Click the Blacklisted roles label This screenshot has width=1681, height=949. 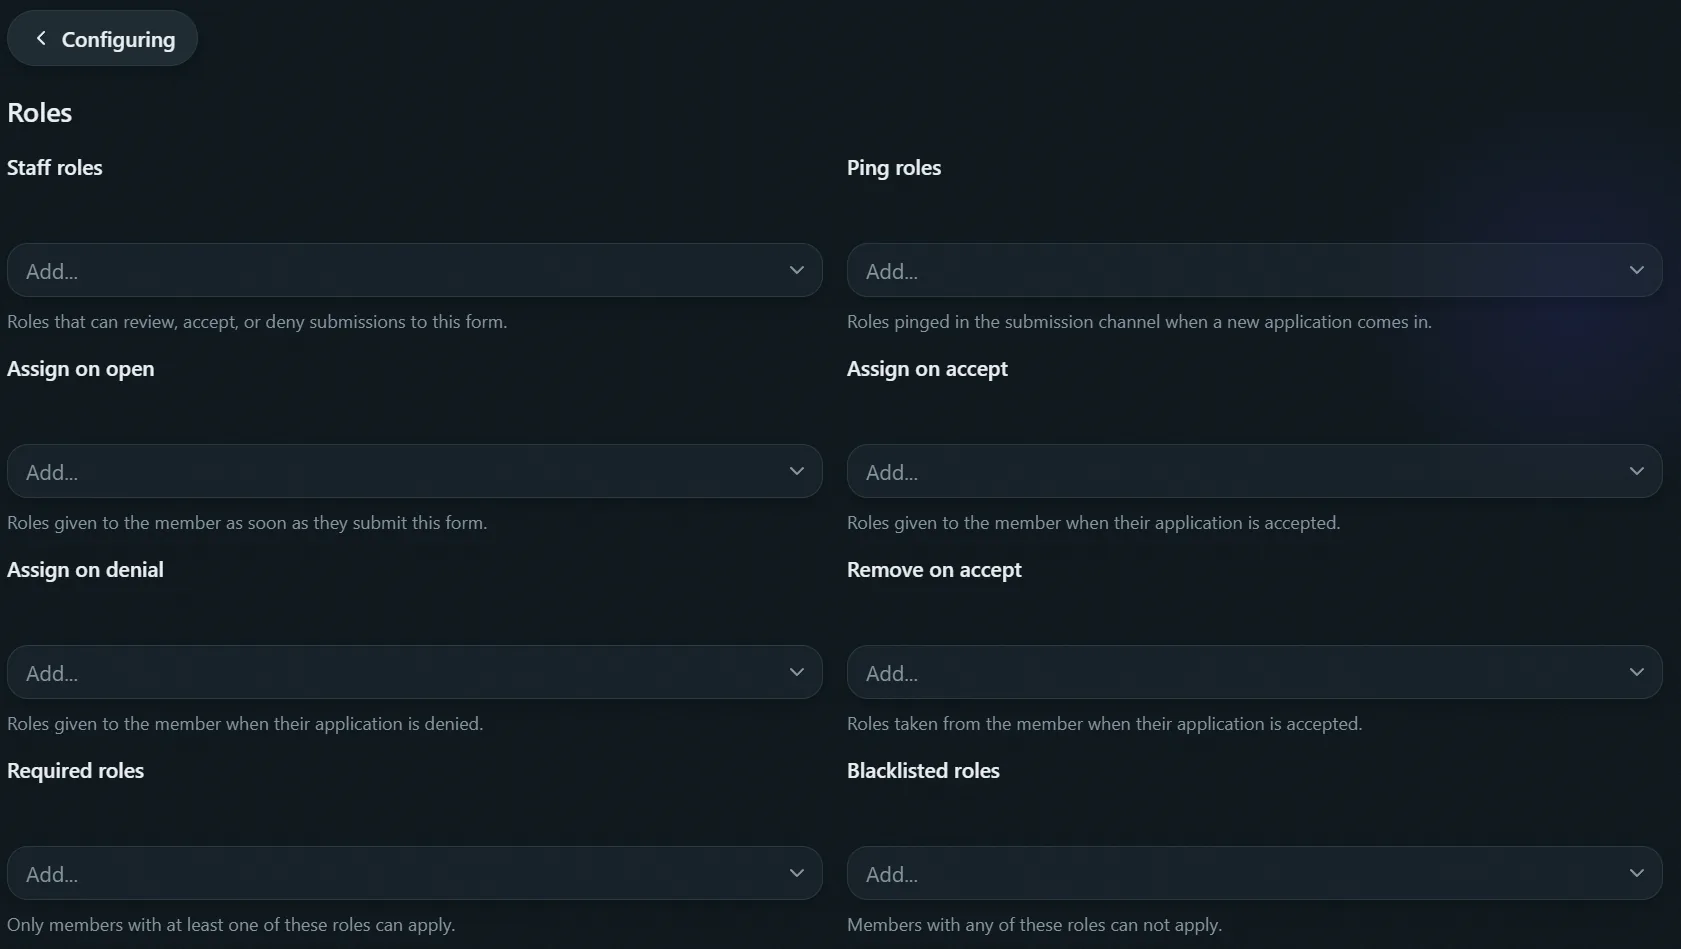point(923,771)
